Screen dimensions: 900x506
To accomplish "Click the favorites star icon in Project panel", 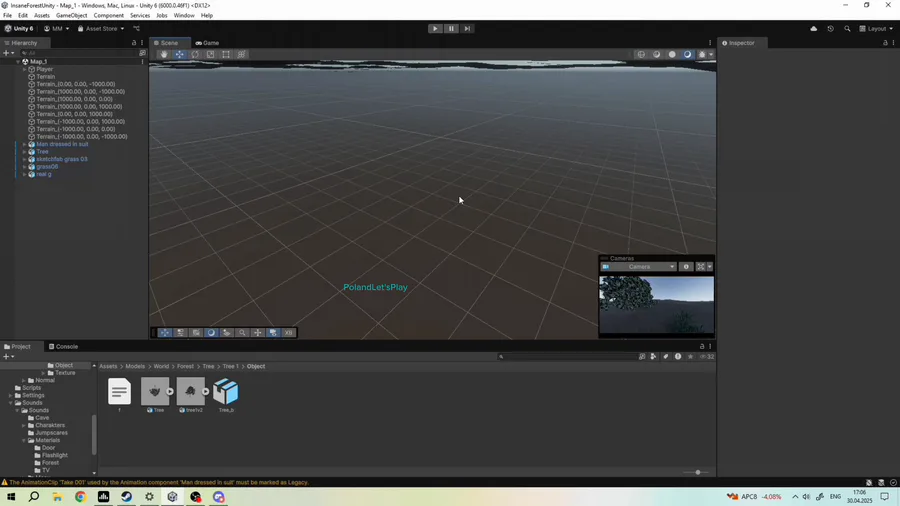I will pyautogui.click(x=690, y=357).
